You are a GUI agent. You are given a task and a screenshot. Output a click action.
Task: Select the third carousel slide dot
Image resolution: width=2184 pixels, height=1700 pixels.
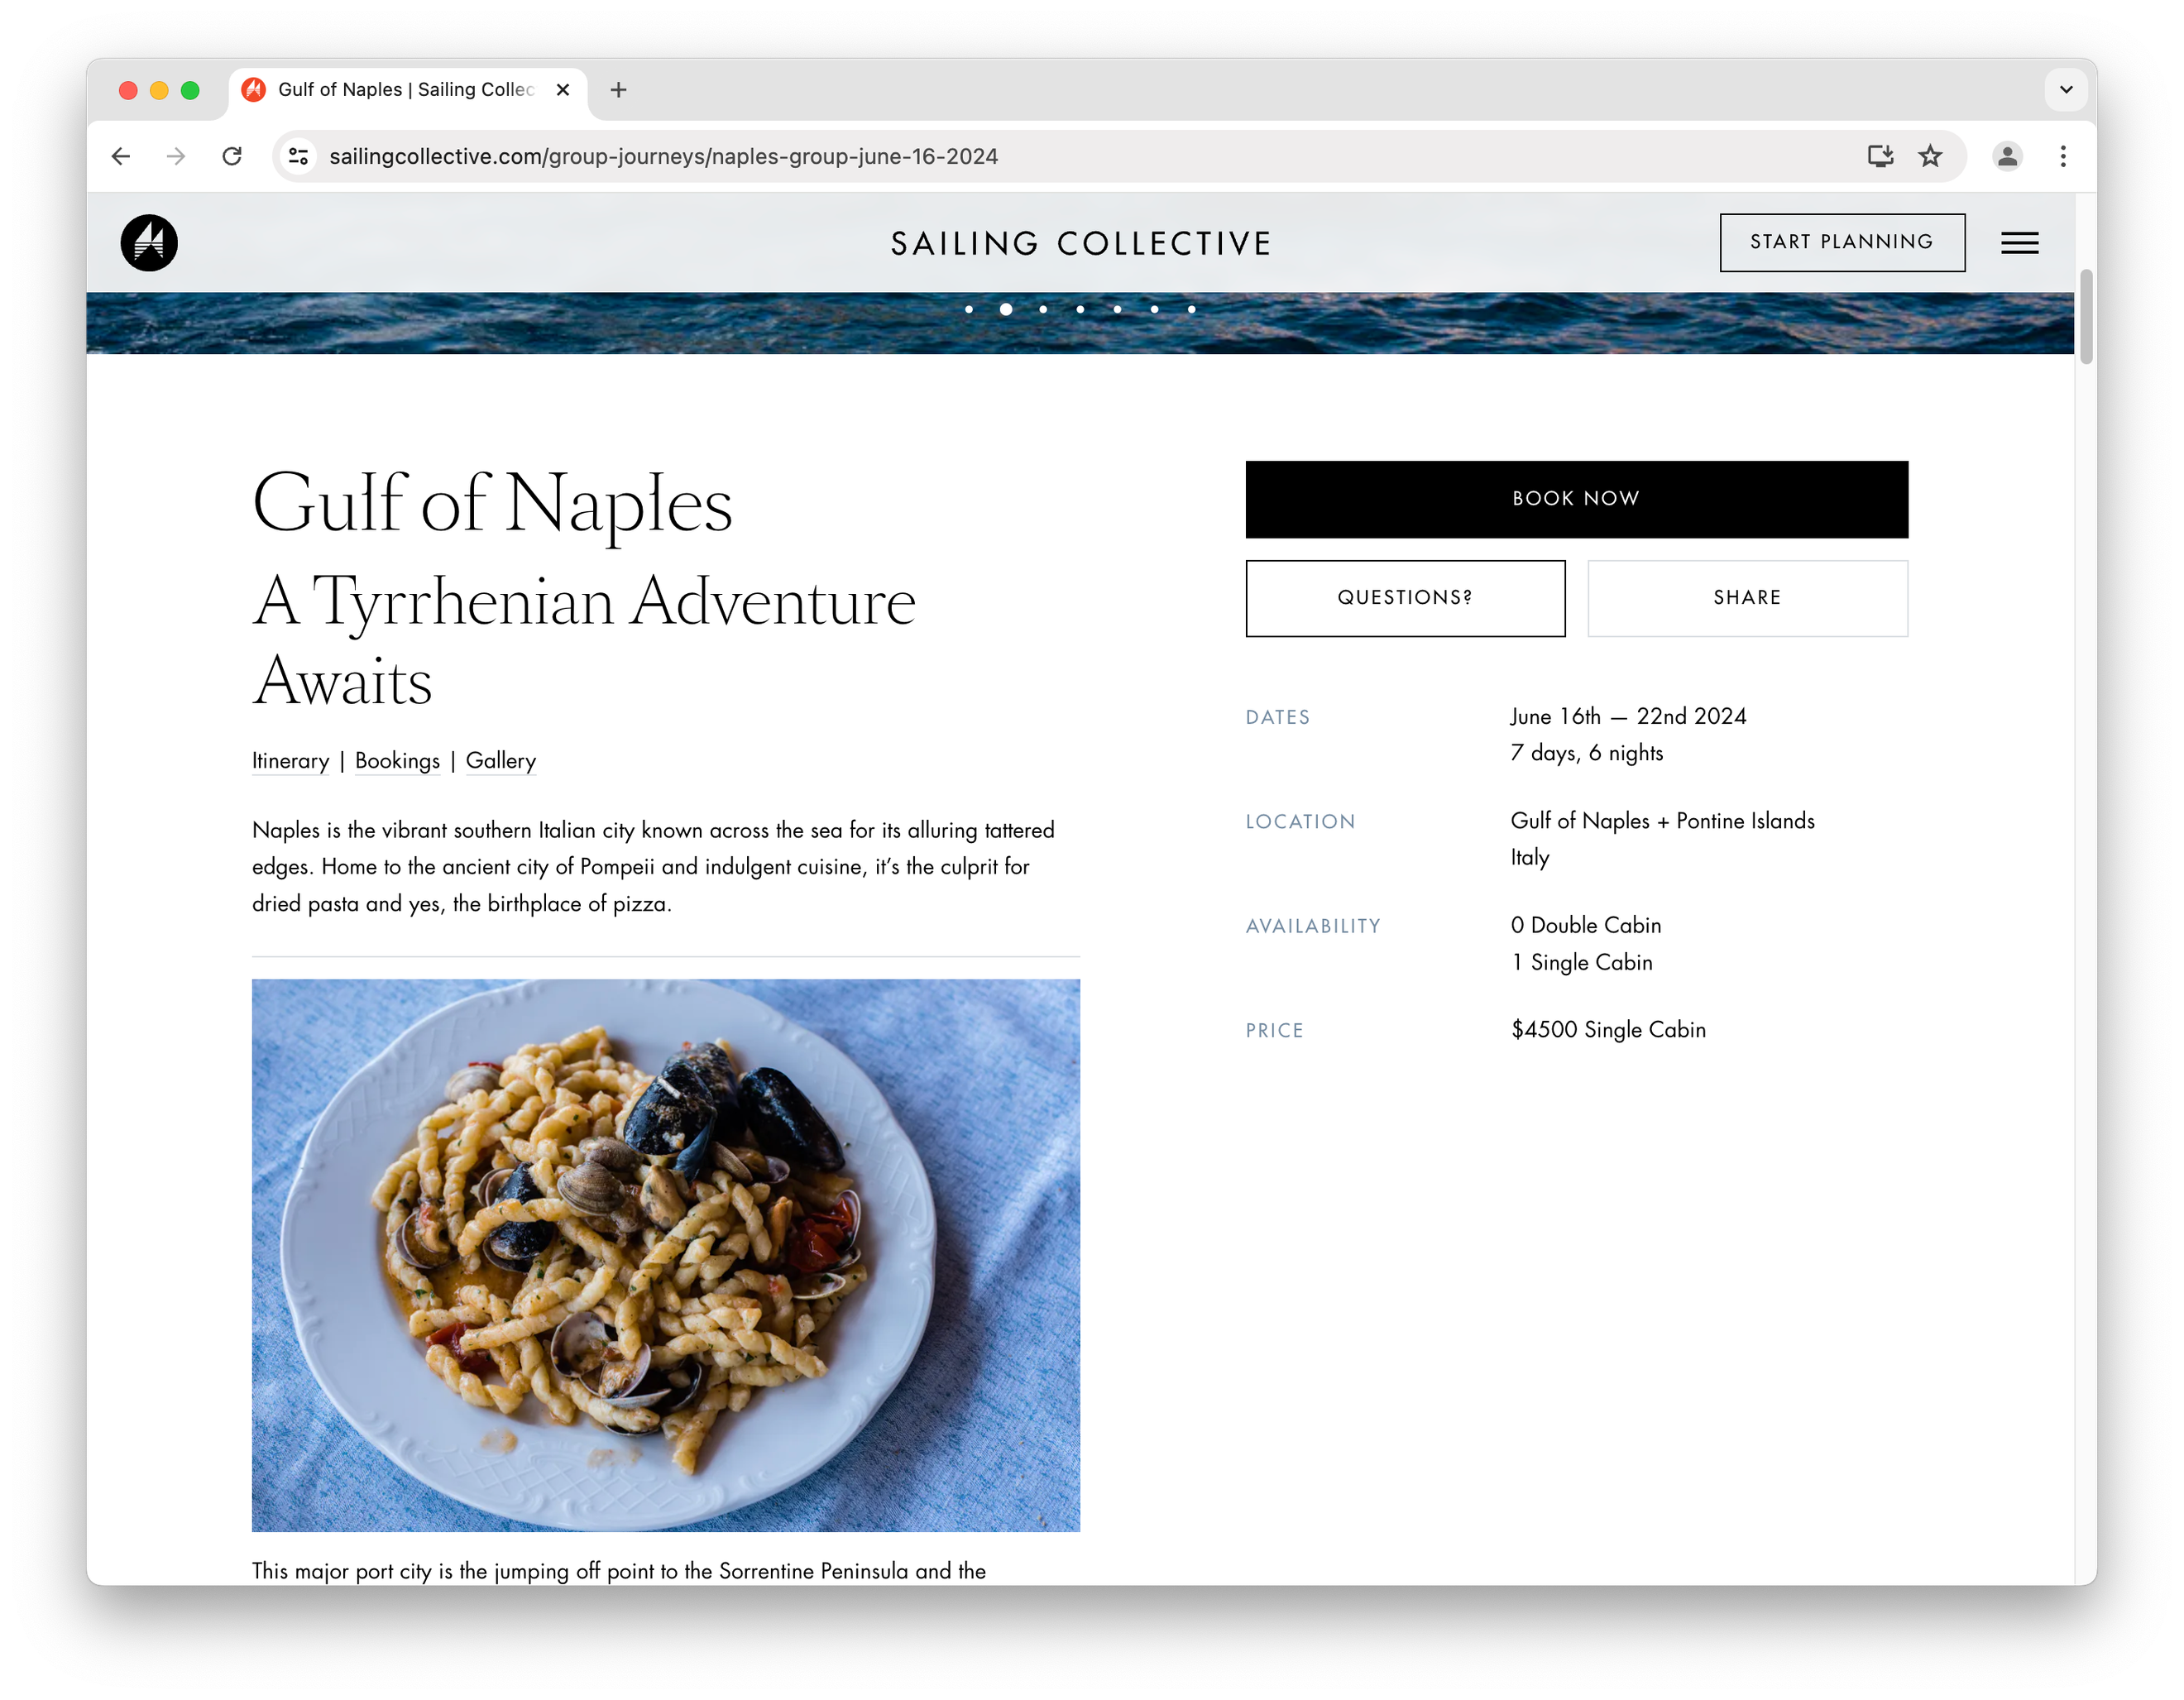pyautogui.click(x=1043, y=309)
